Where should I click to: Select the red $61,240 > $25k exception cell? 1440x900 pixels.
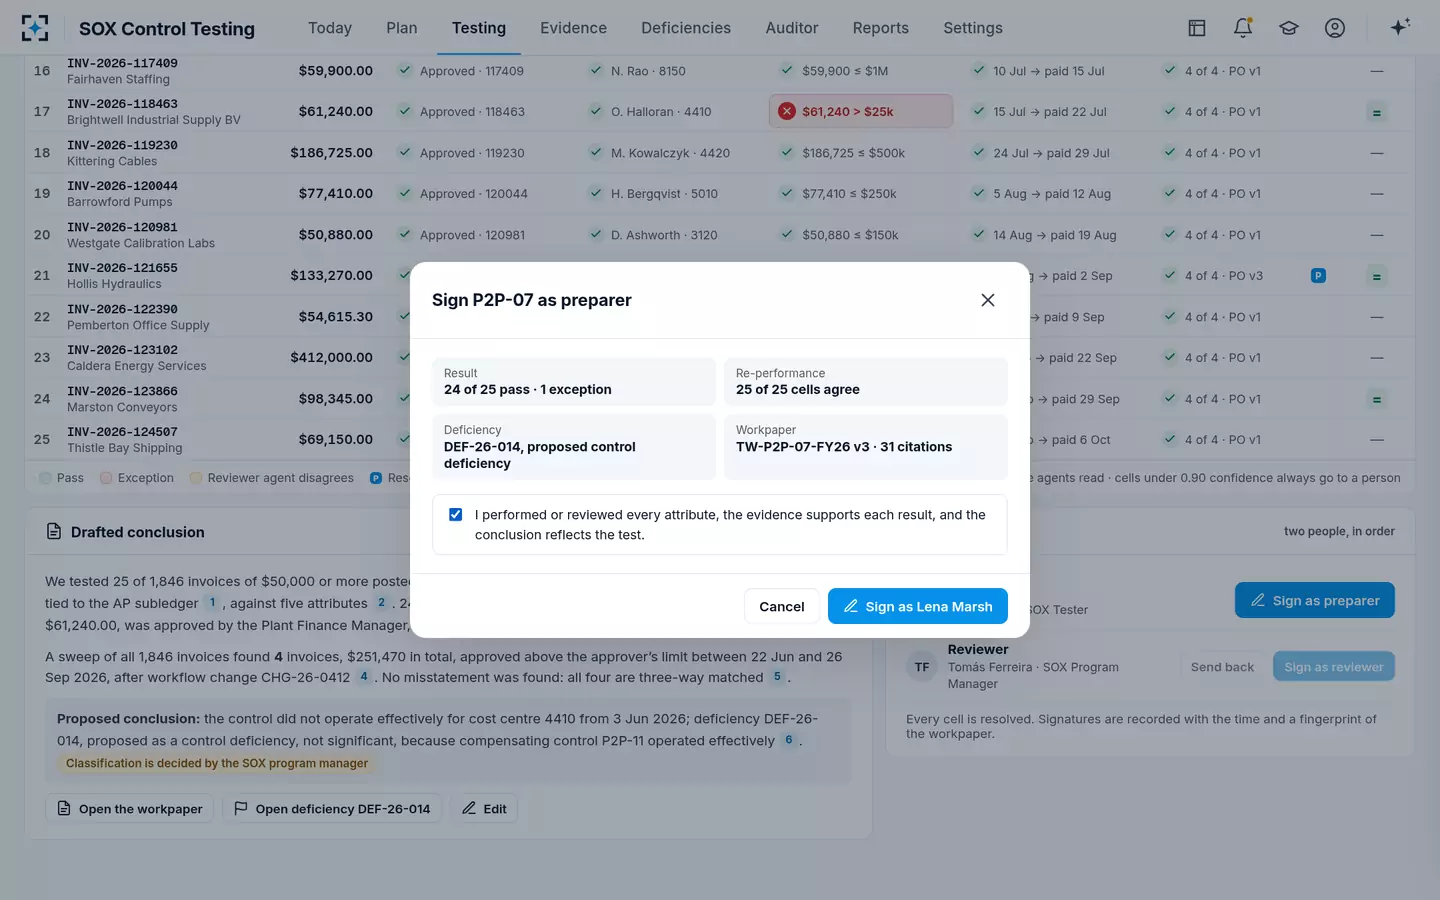861,112
